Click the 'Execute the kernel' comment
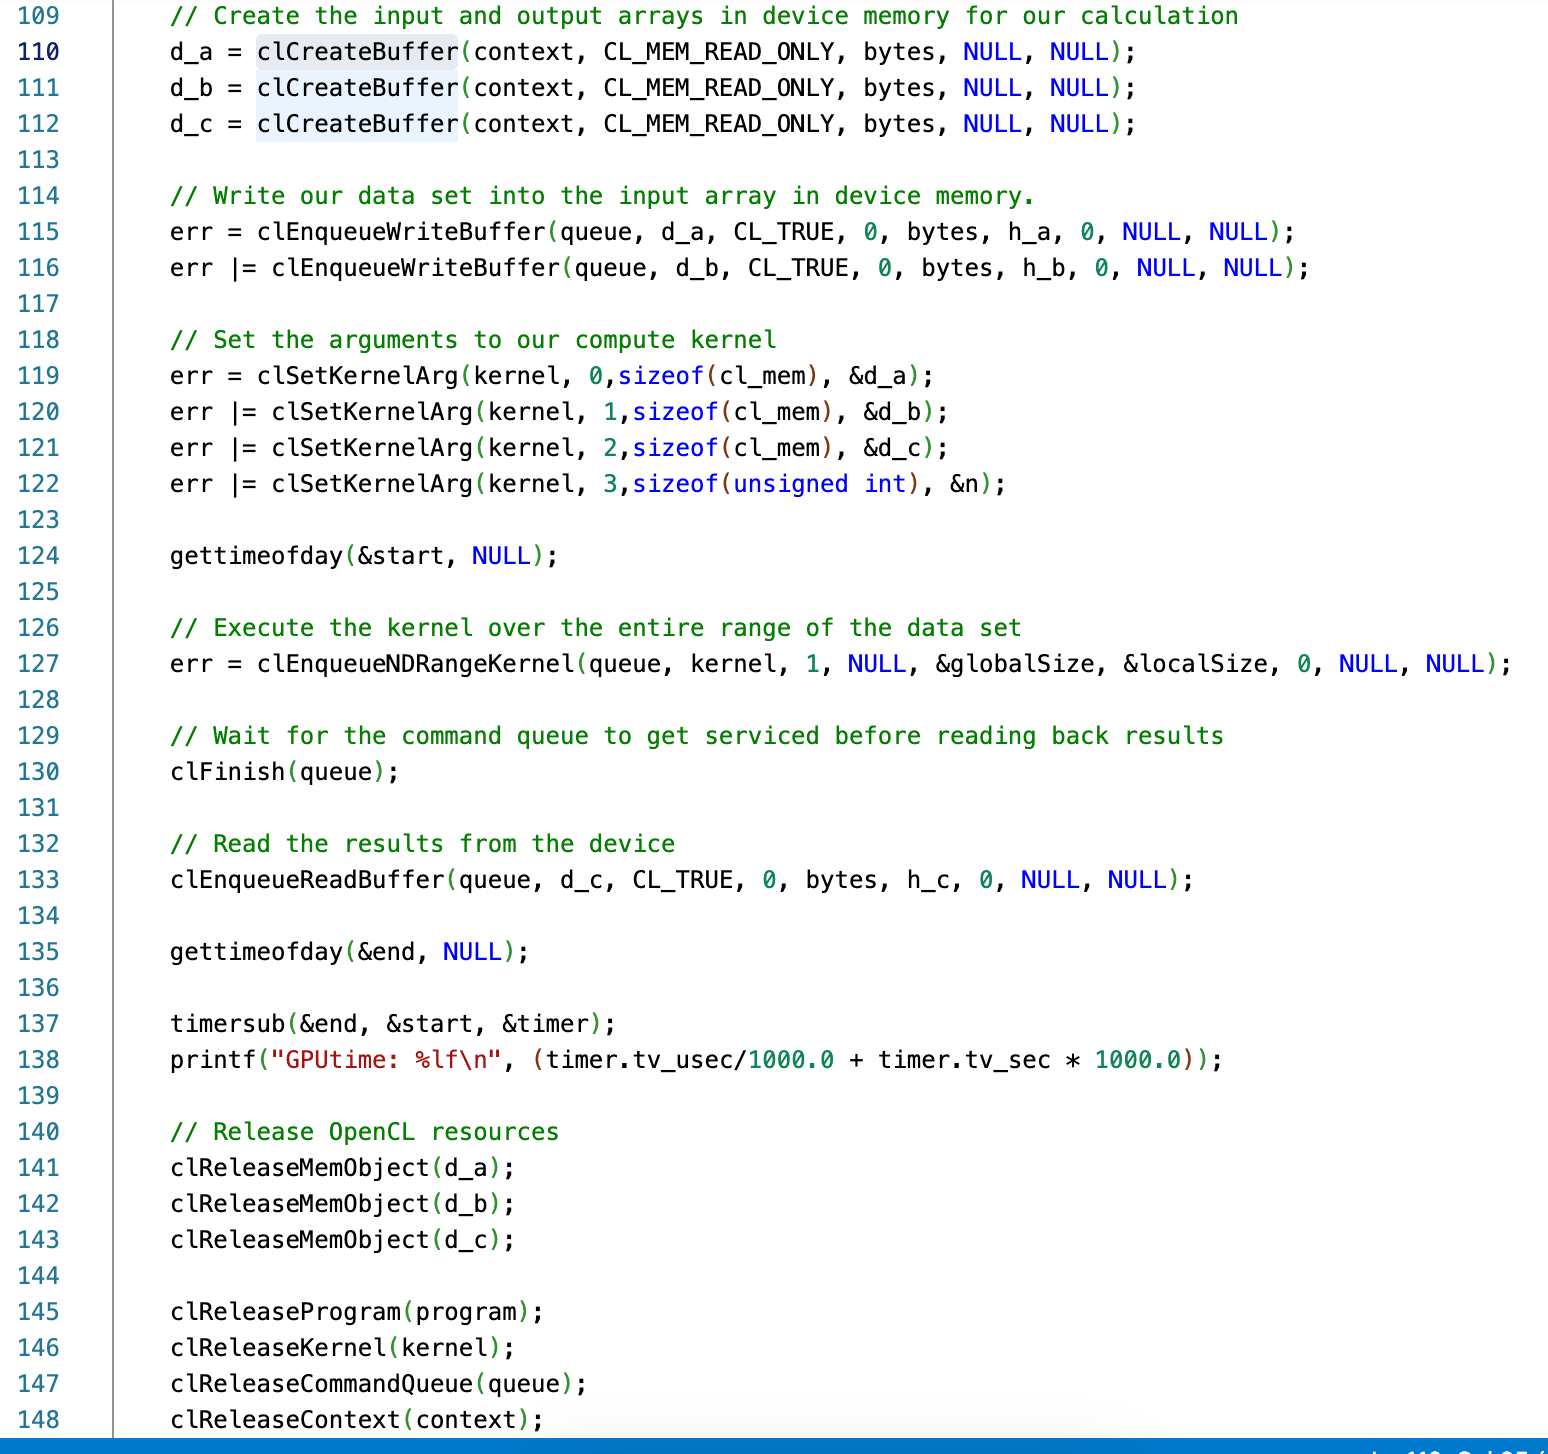1548x1454 pixels. point(595,628)
